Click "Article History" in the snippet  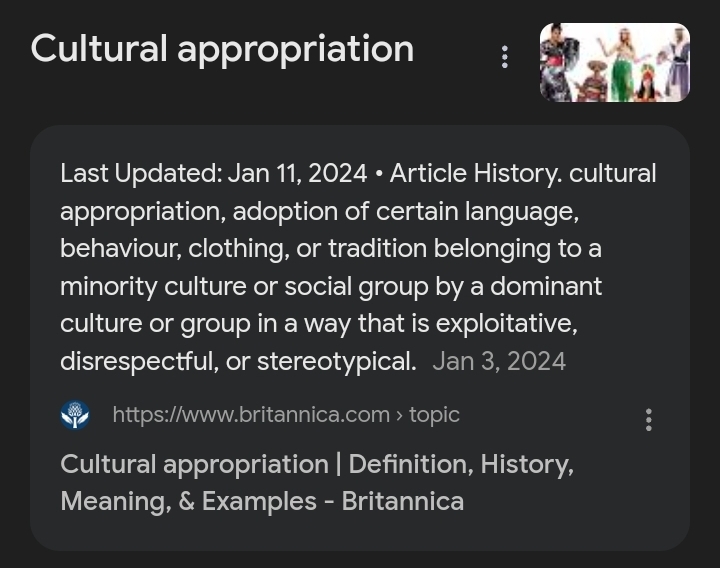coord(475,174)
